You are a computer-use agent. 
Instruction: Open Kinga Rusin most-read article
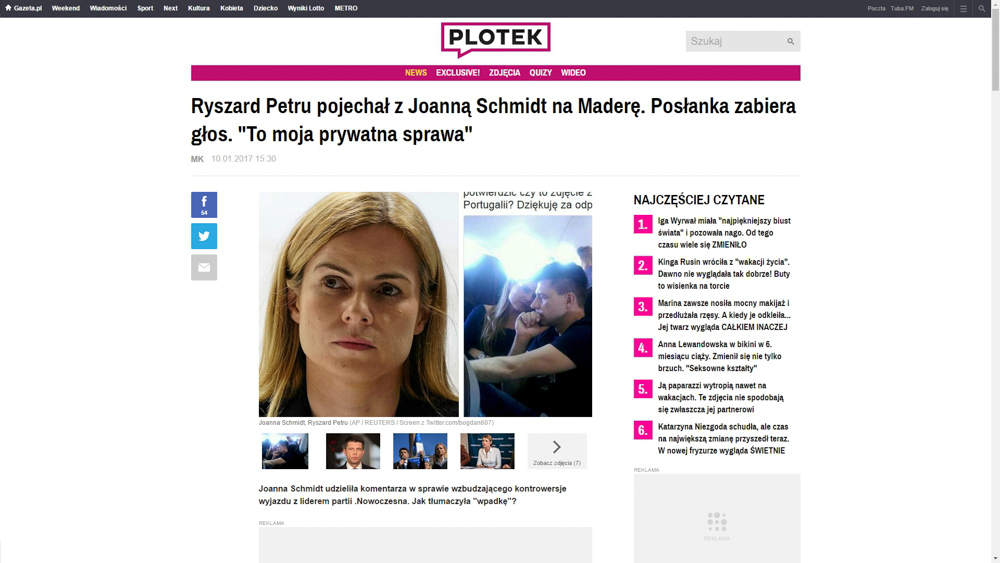[724, 274]
